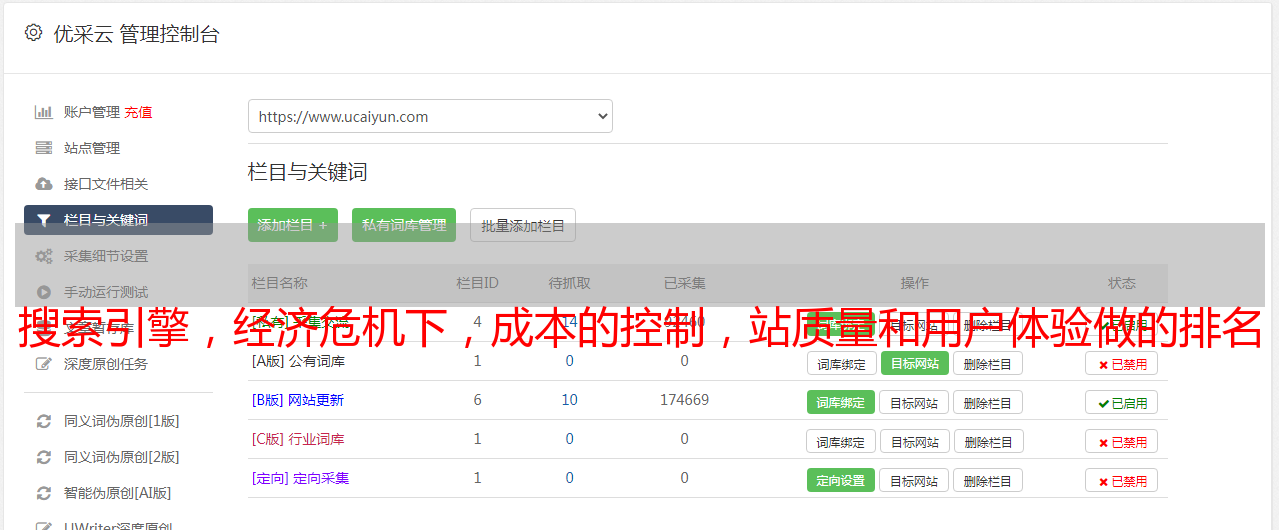Open the https://www.ucaiyun.com site dropdown
This screenshot has height=530, width=1279.
(x=430, y=116)
